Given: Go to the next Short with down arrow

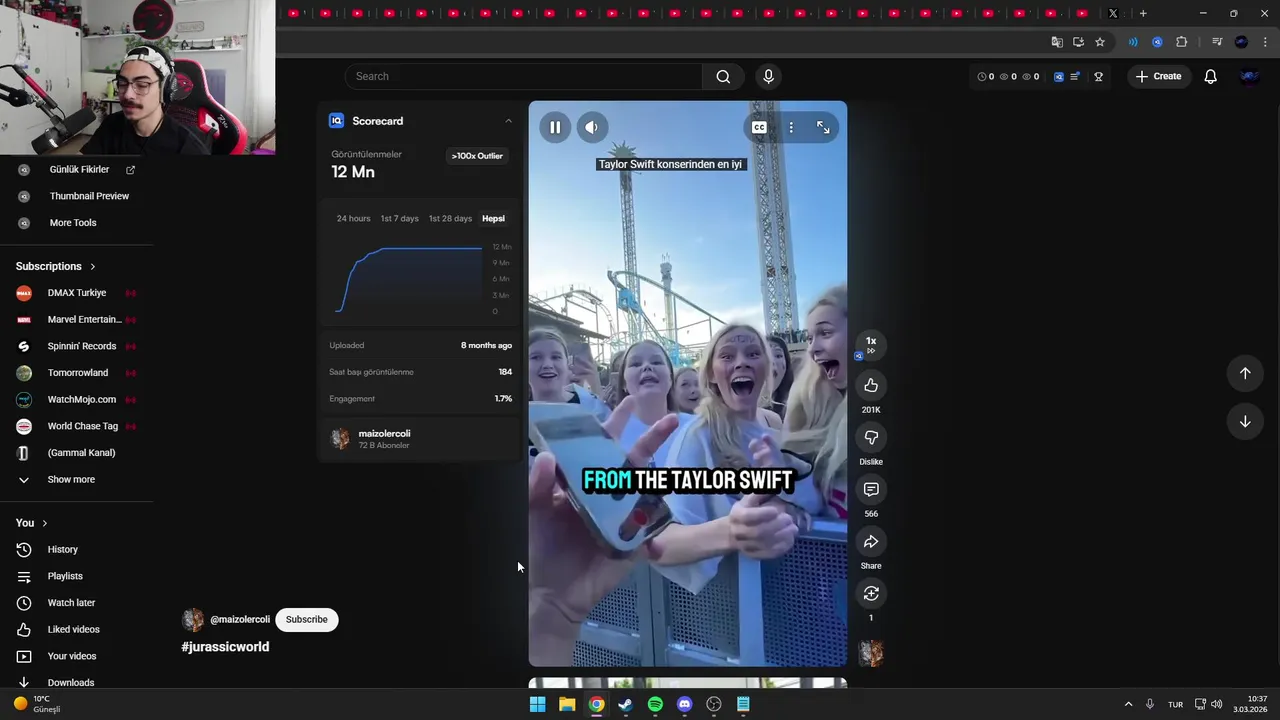Looking at the screenshot, I should point(1245,421).
